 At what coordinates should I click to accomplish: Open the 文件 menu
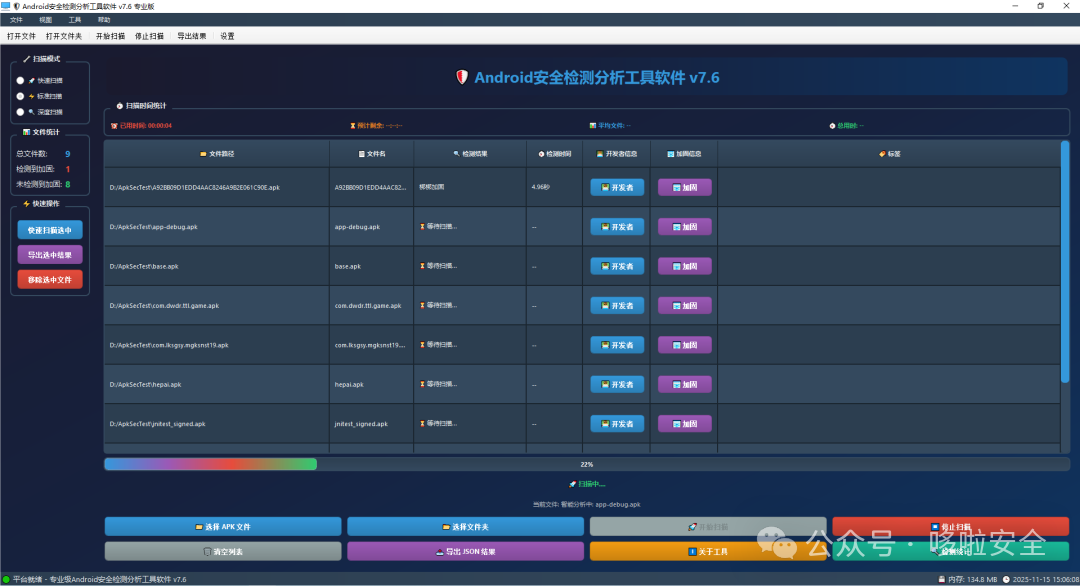[x=16, y=20]
